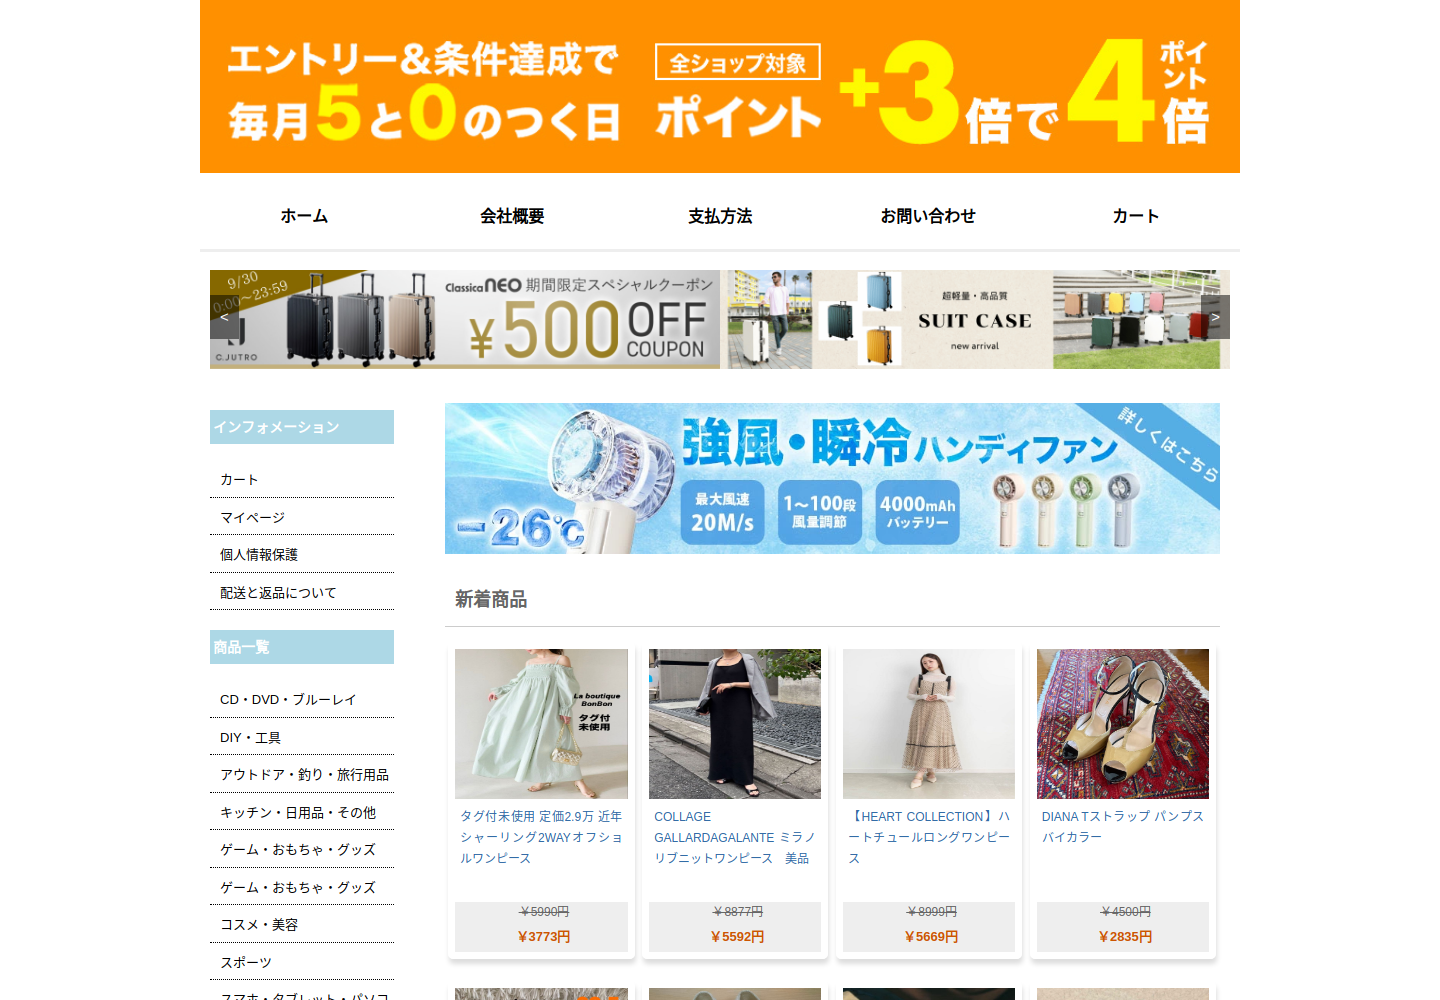
Task: Click the ¥5592円 price
Action: [x=737, y=937]
